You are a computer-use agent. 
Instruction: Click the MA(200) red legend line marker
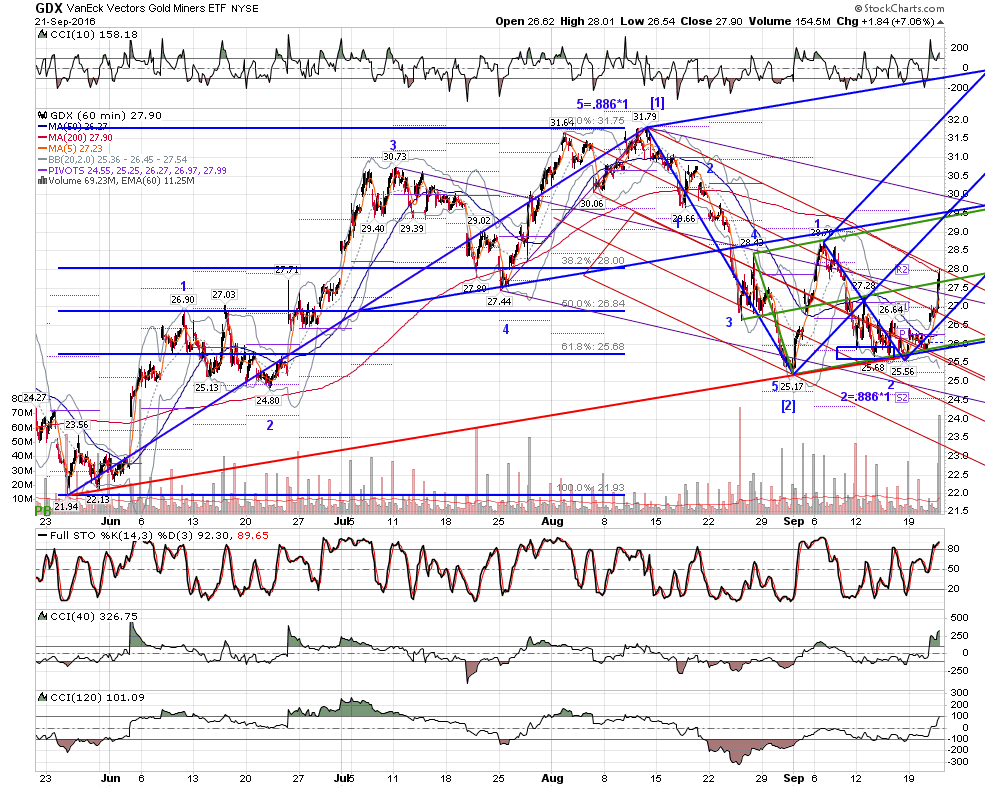pyautogui.click(x=43, y=138)
